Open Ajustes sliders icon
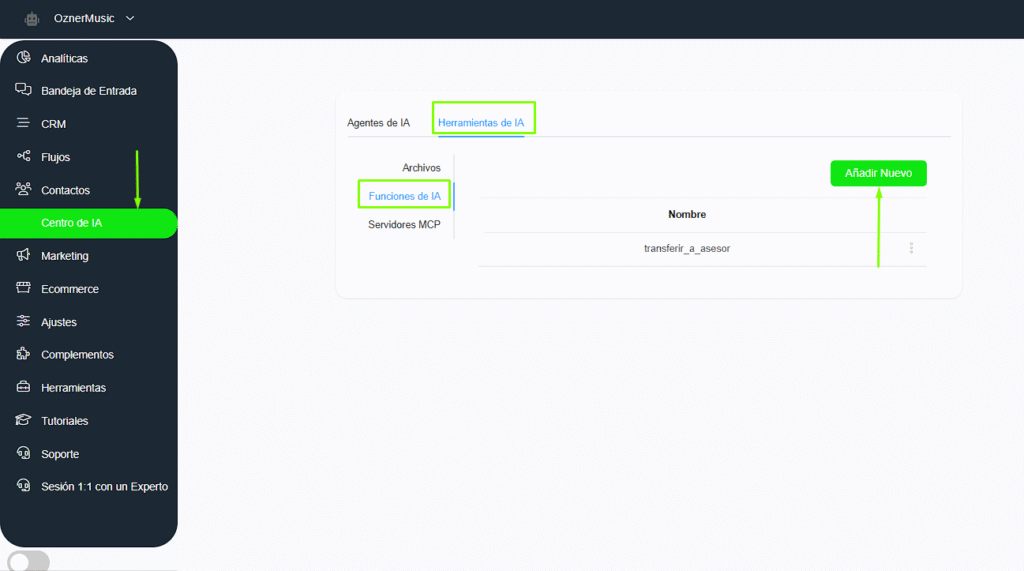Image resolution: width=1024 pixels, height=571 pixels. (24, 322)
